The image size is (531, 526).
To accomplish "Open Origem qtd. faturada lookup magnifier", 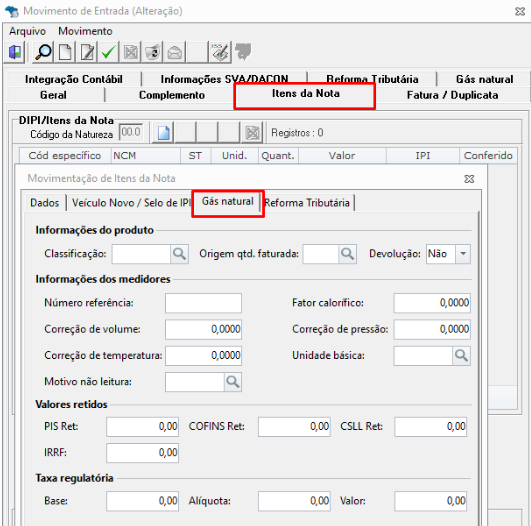I will coord(347,254).
